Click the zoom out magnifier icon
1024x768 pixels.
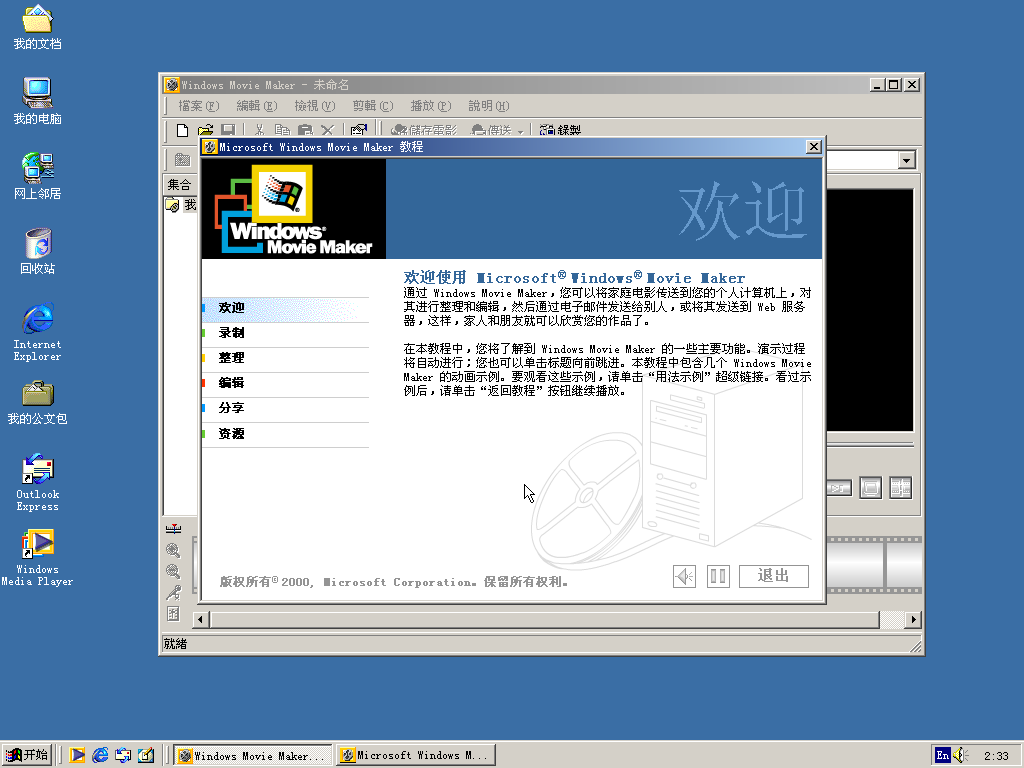pyautogui.click(x=173, y=571)
